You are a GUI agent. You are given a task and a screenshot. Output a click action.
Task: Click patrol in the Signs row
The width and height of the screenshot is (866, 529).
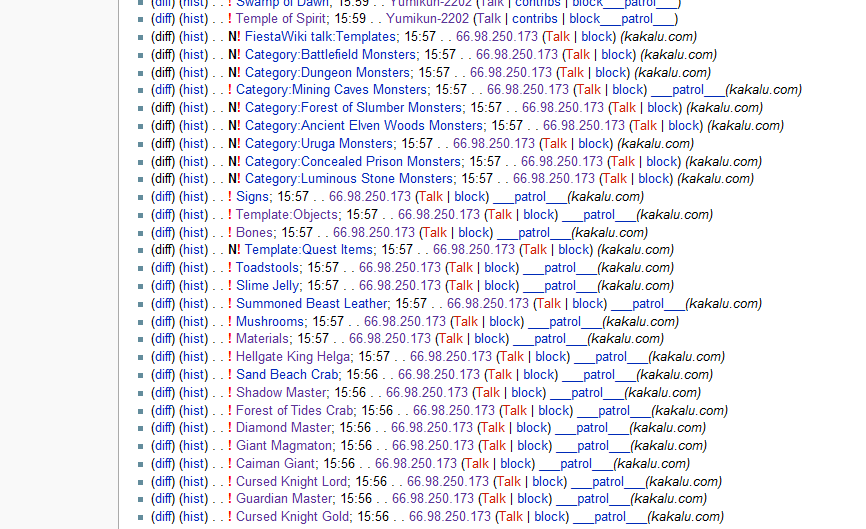pos(530,197)
